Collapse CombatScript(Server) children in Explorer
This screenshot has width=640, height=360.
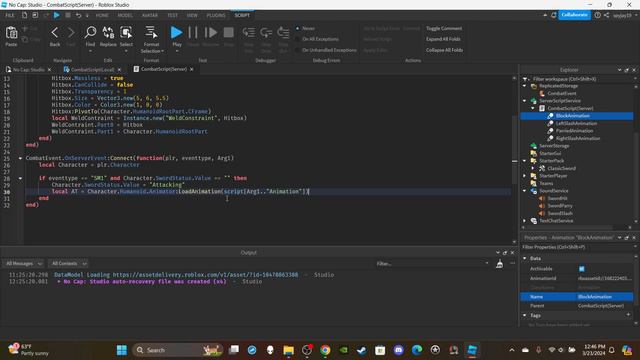pyautogui.click(x=533, y=109)
